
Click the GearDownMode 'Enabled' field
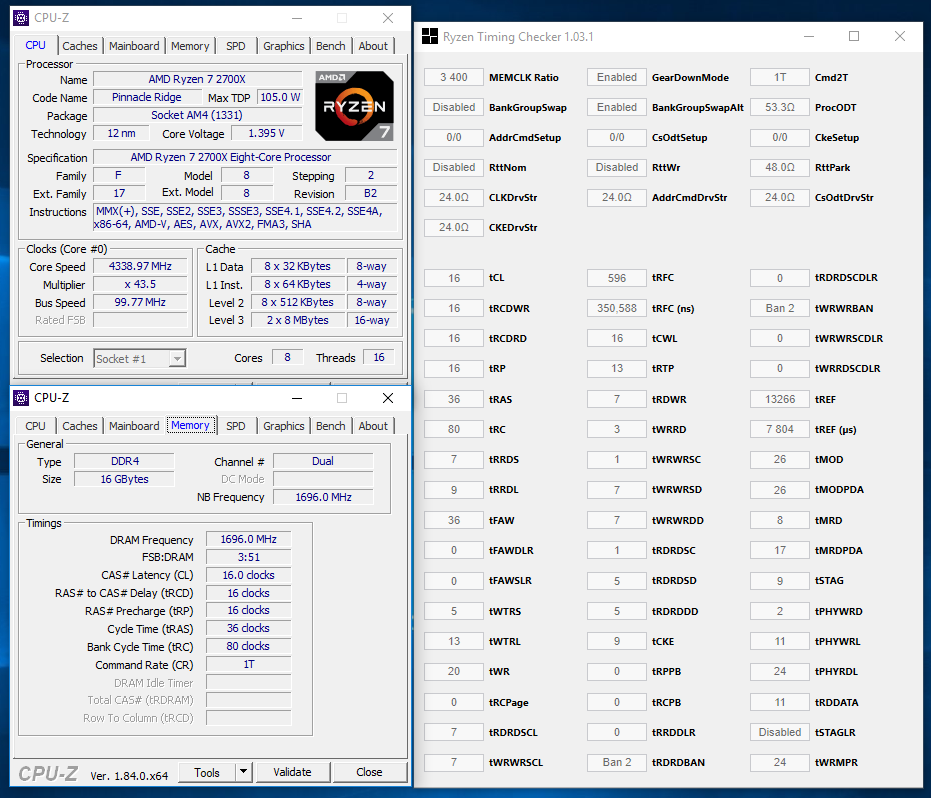click(x=617, y=77)
